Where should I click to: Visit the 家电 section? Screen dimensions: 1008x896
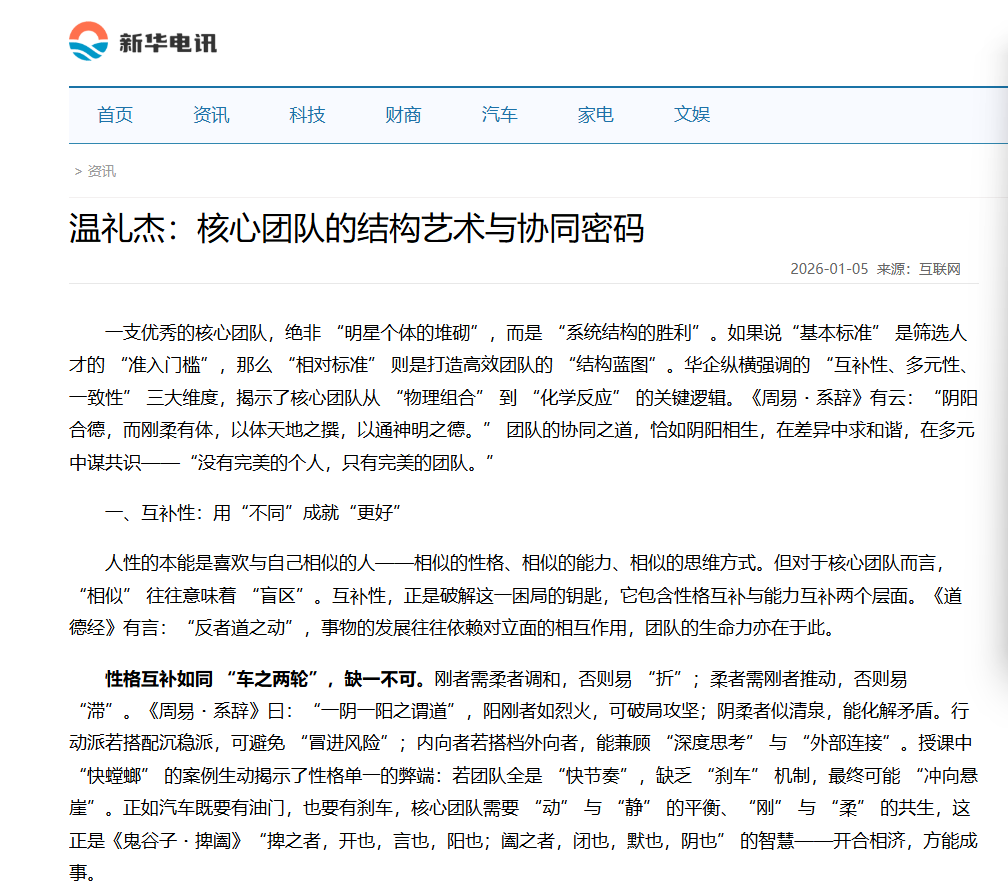[x=594, y=114]
